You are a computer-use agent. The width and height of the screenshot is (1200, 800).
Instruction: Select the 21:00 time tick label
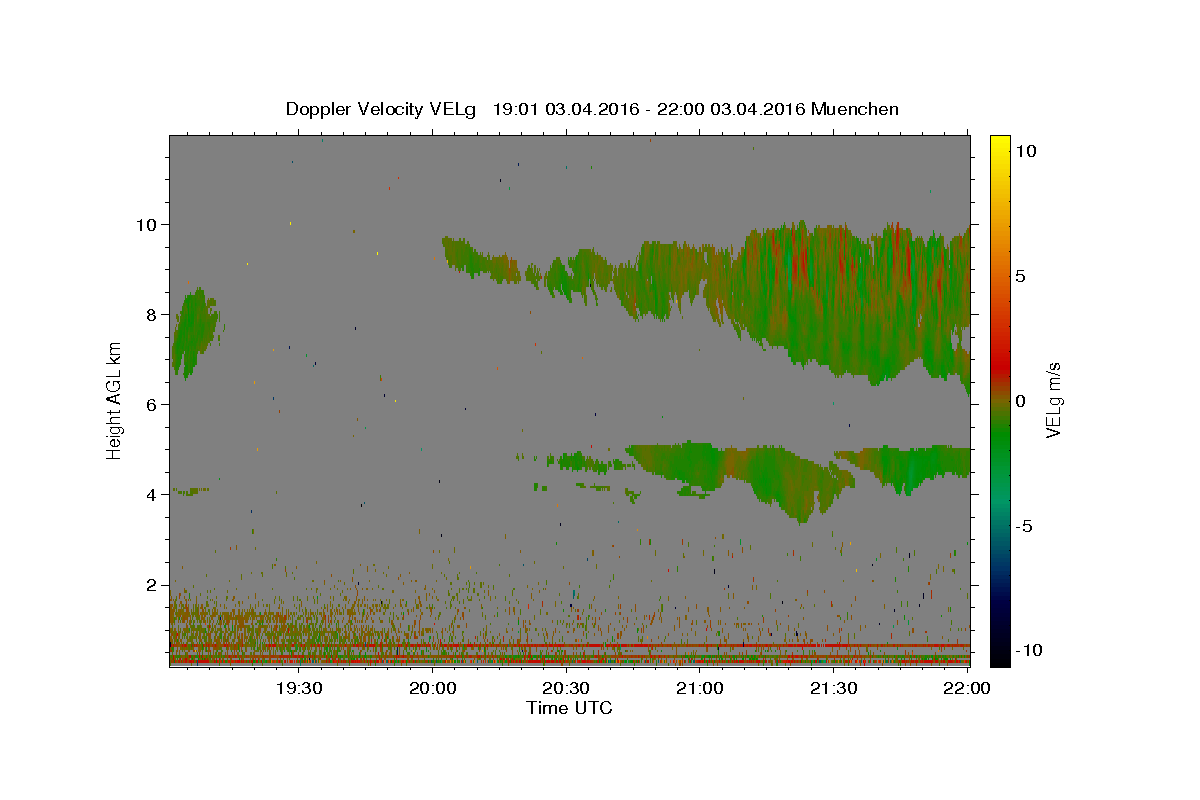pyautogui.click(x=700, y=688)
